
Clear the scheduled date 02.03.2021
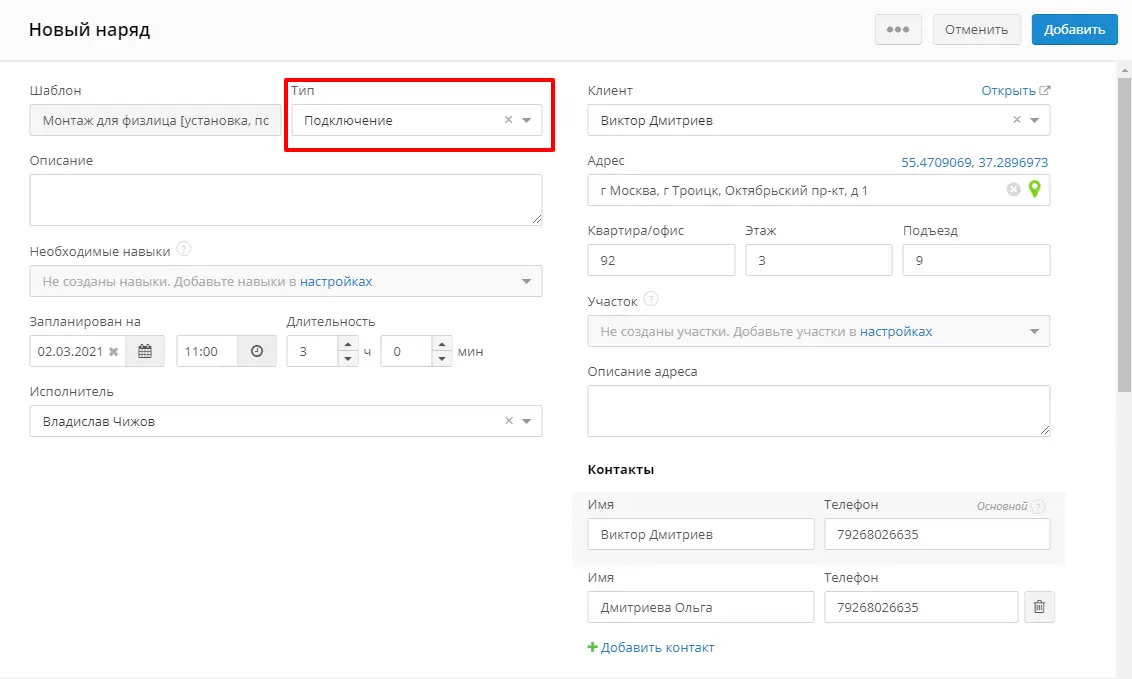113,351
